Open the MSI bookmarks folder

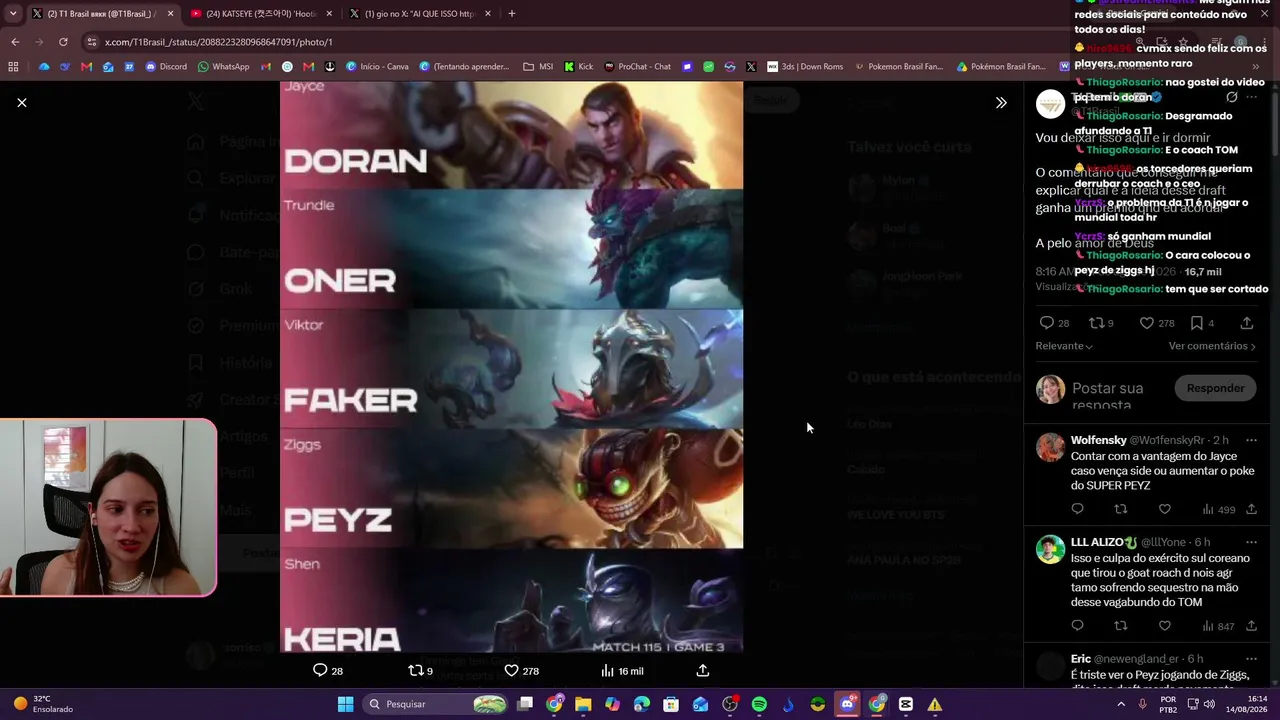pyautogui.click(x=538, y=67)
